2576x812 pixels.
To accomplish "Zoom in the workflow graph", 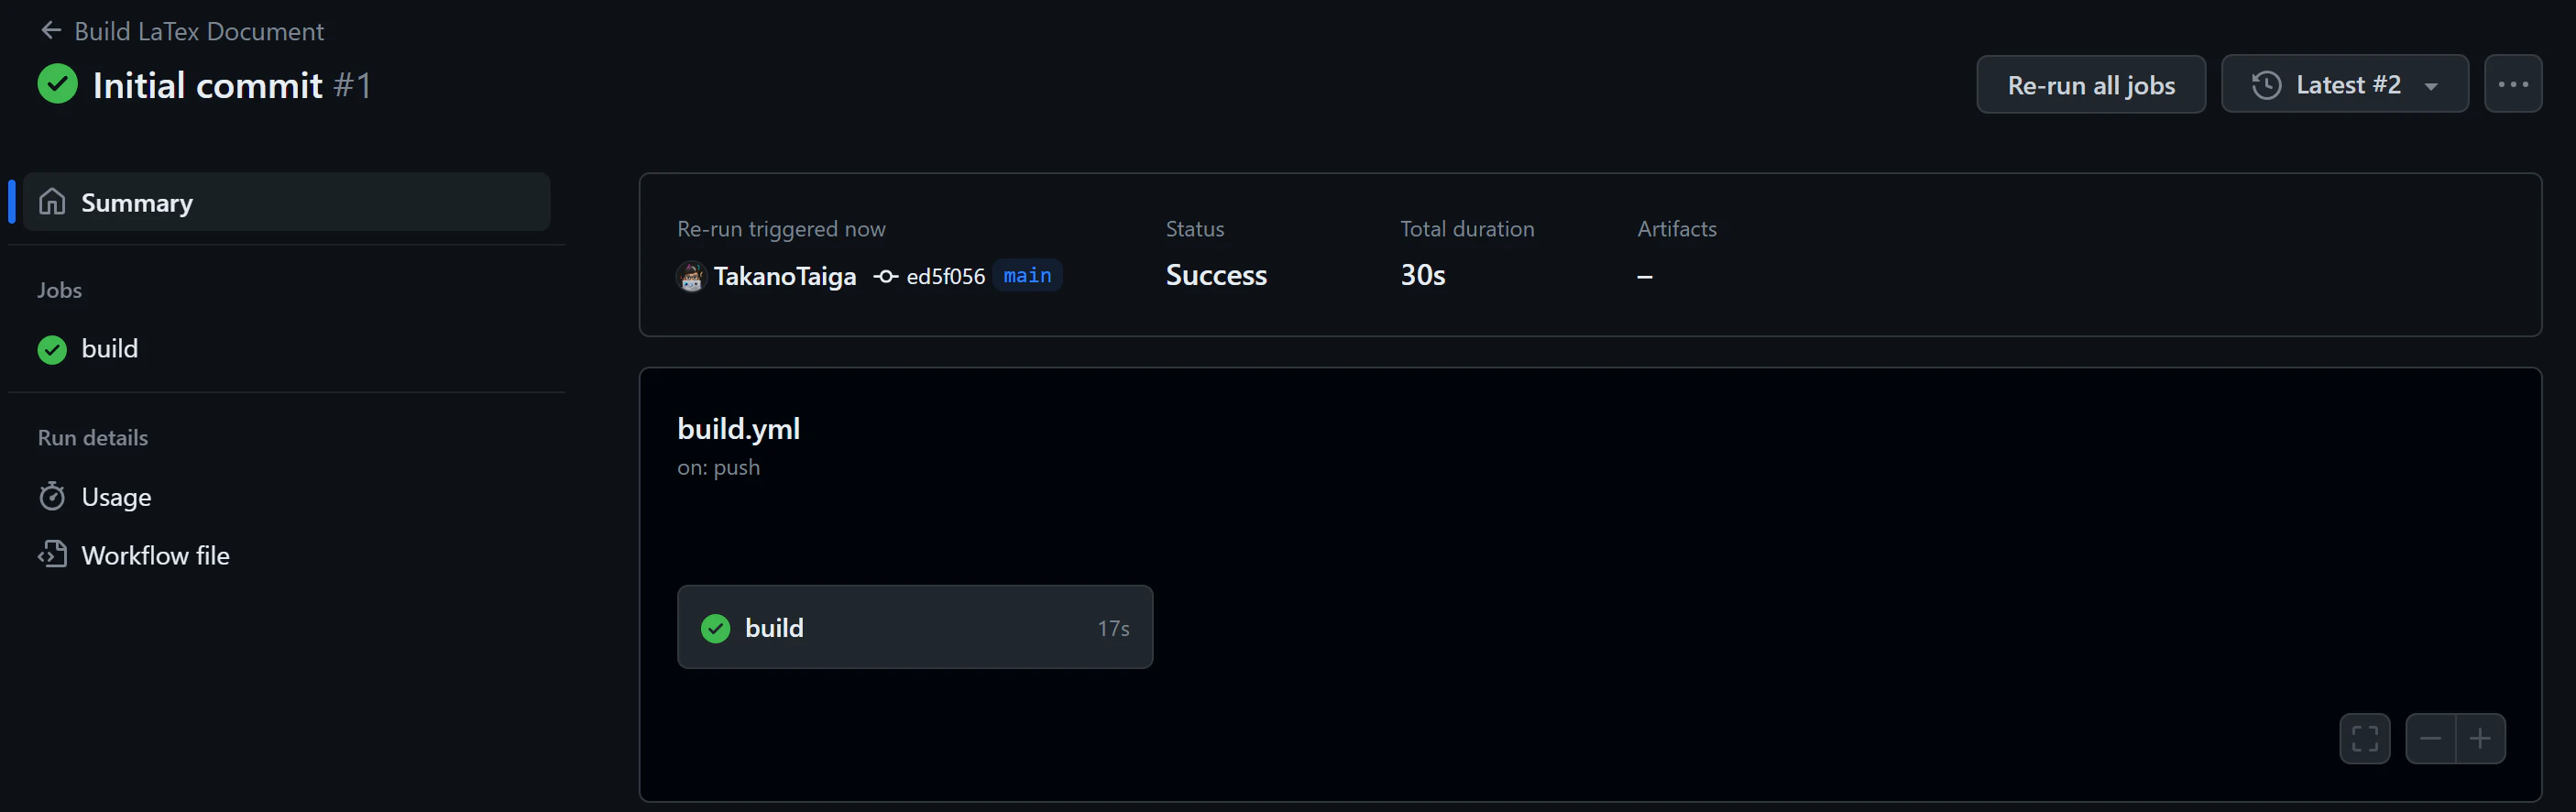I will click(x=2480, y=739).
